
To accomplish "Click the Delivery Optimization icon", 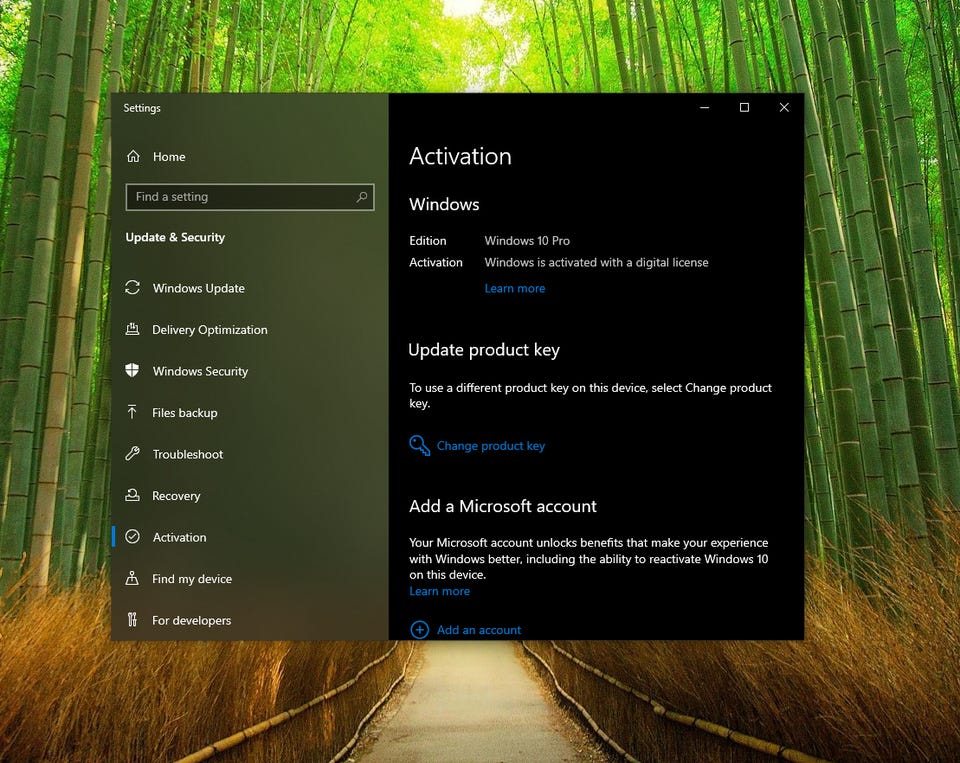I will [132, 330].
